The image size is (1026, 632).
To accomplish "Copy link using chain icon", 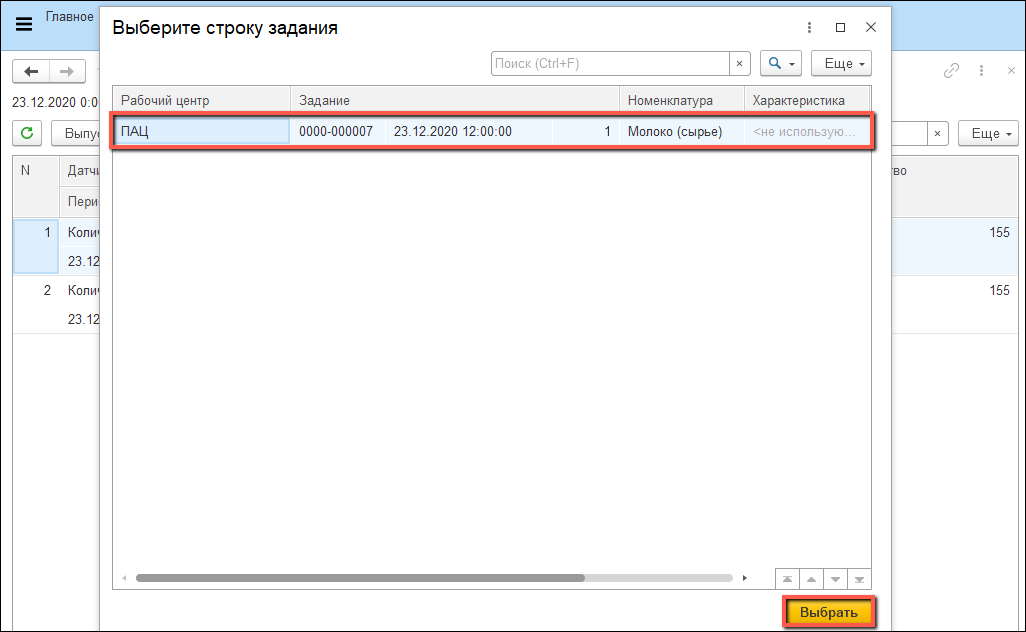I will [952, 71].
